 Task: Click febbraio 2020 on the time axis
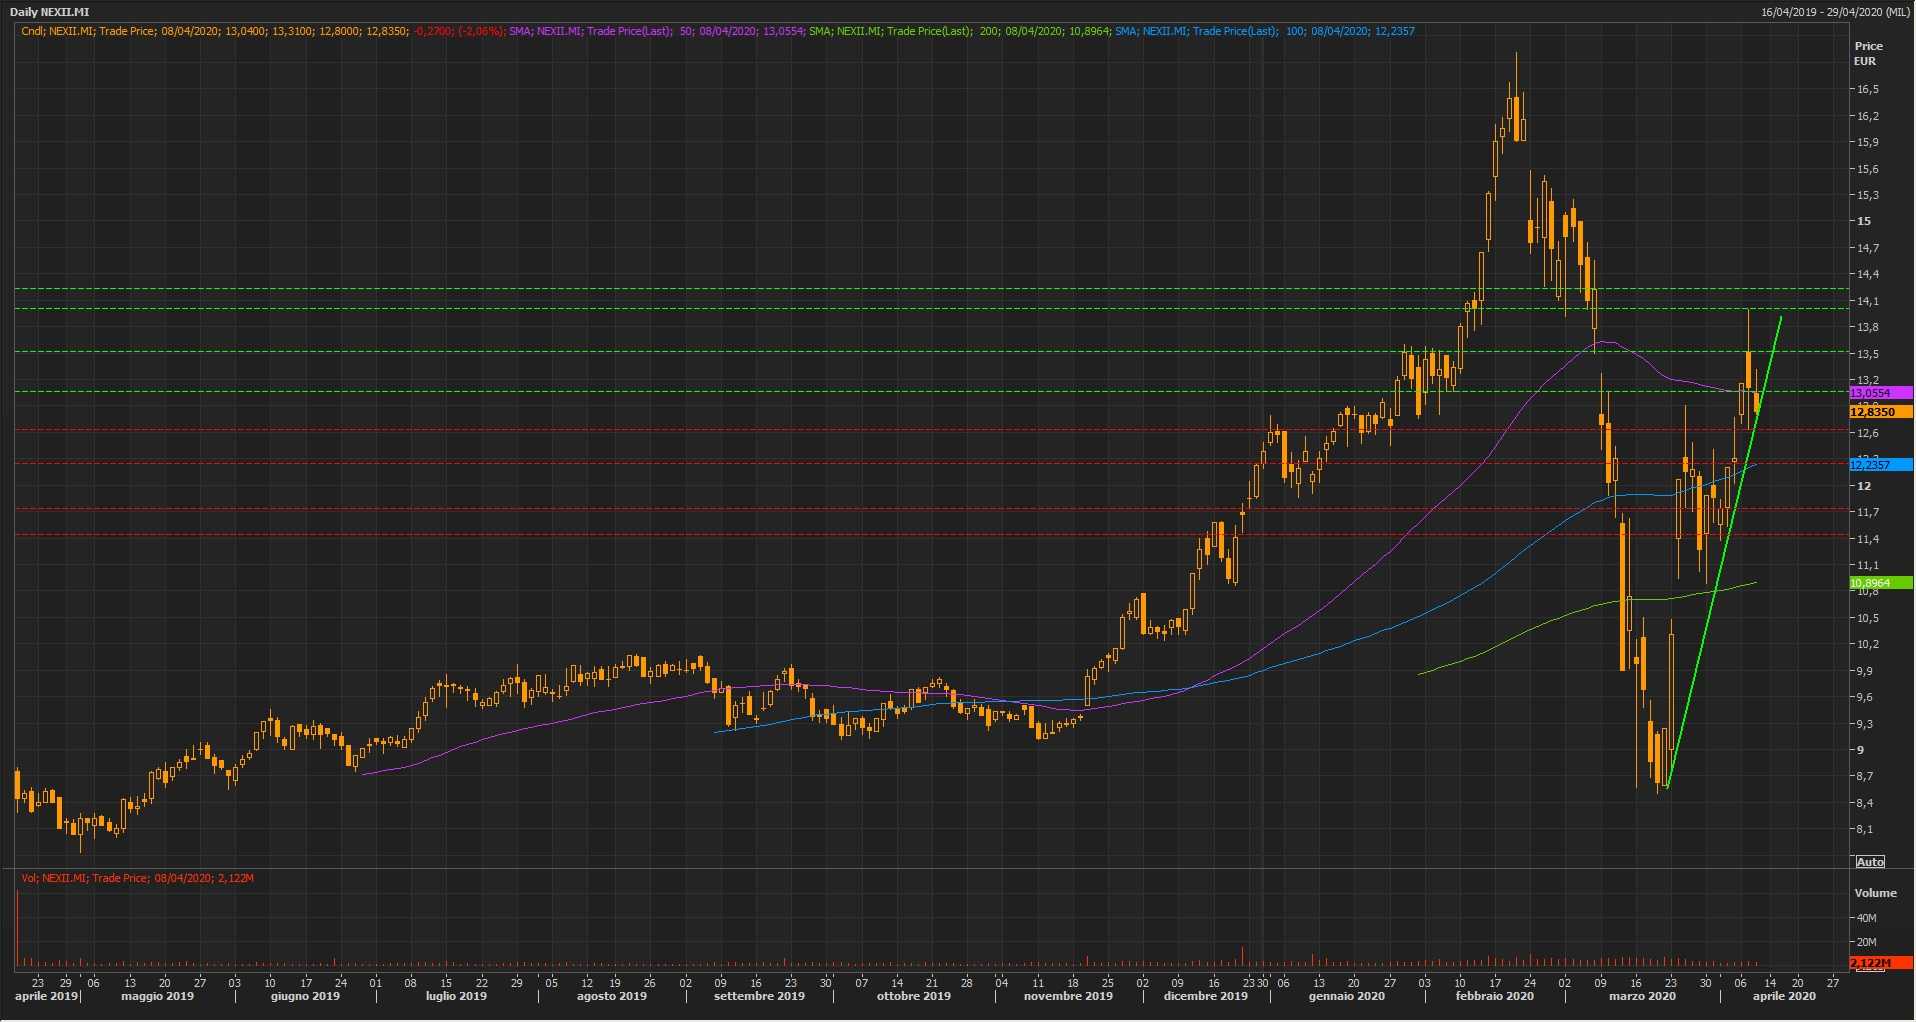point(1494,996)
